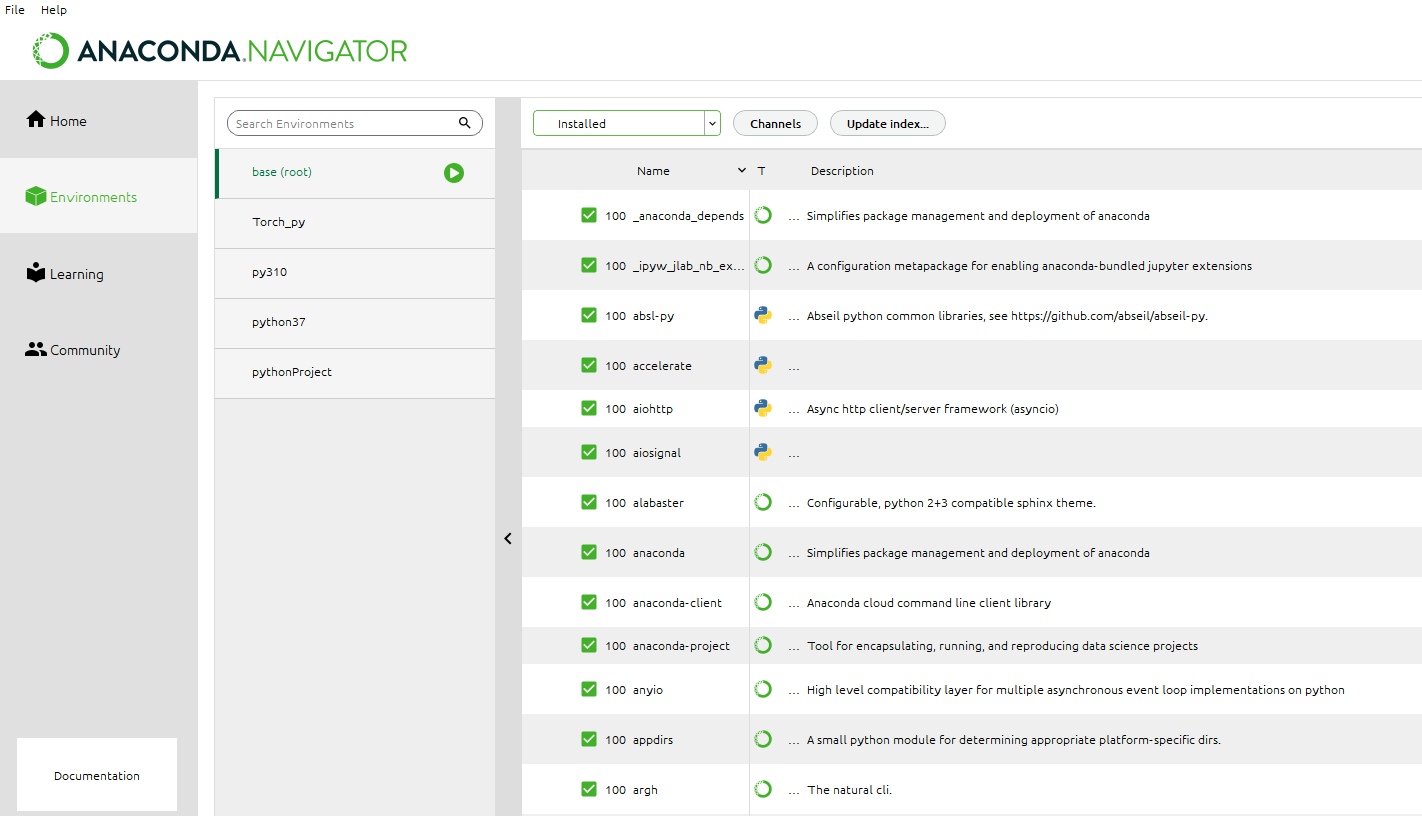Click the green Environments cube icon

[36, 197]
